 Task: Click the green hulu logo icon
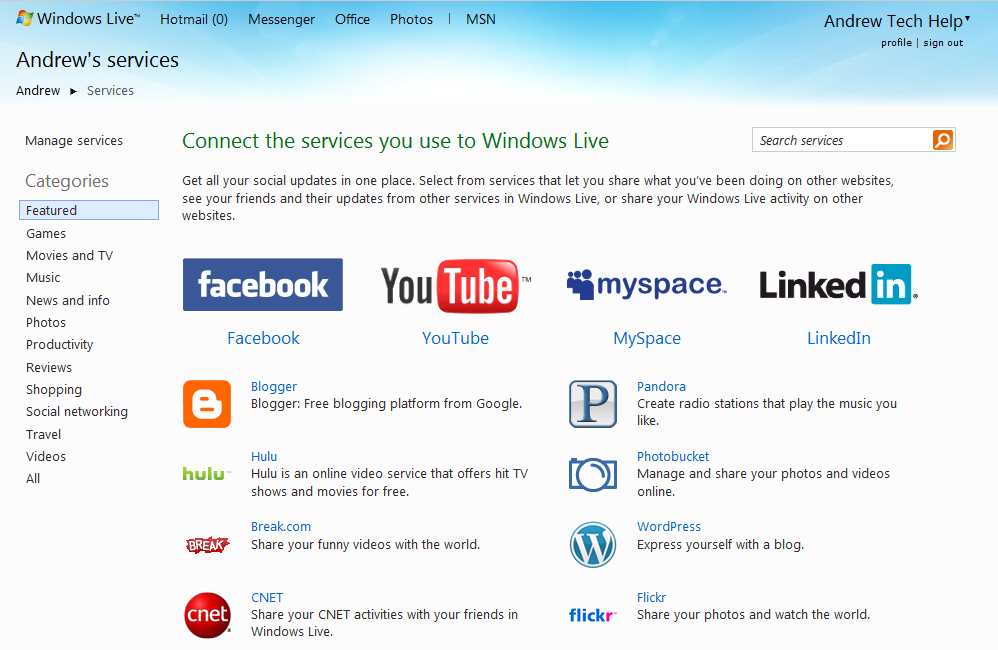coord(206,474)
